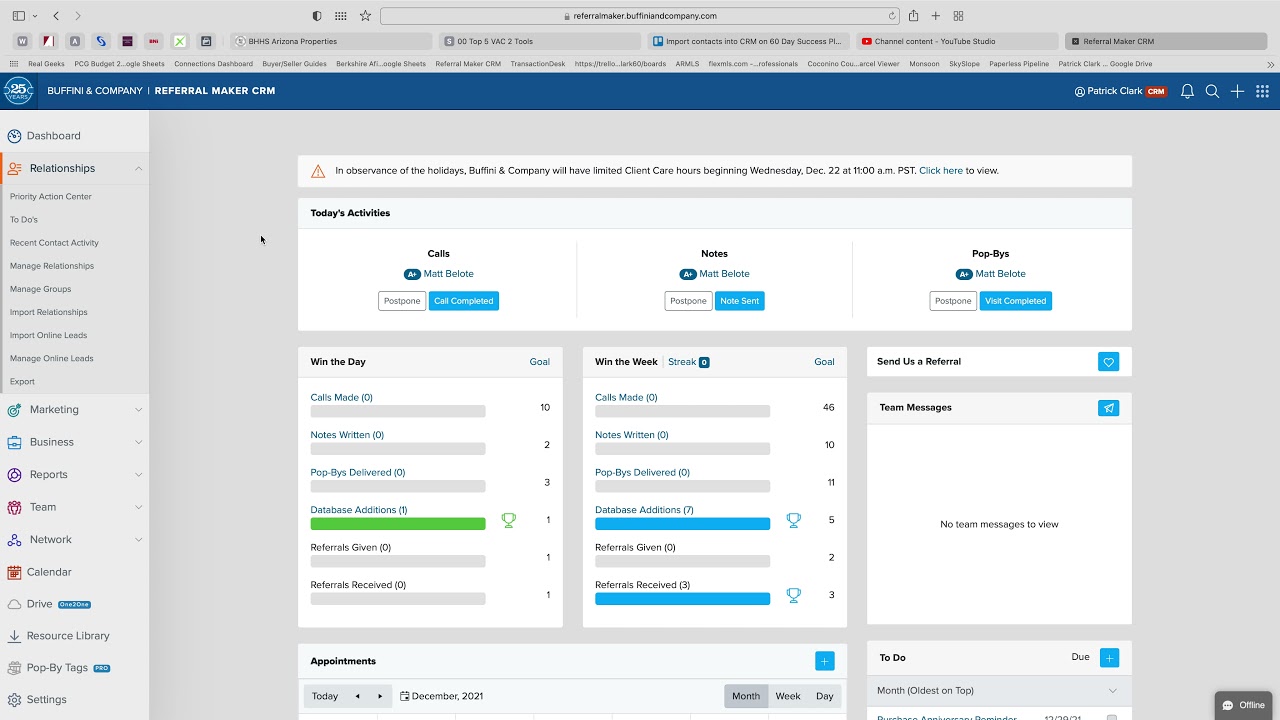Open the Month (Oldest on Top) dropdown
Image resolution: width=1280 pixels, height=720 pixels.
tap(999, 691)
